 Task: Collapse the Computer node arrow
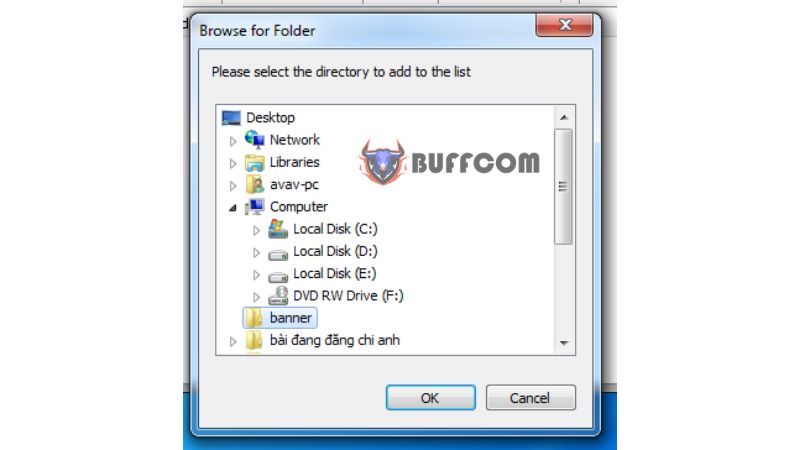coord(233,208)
